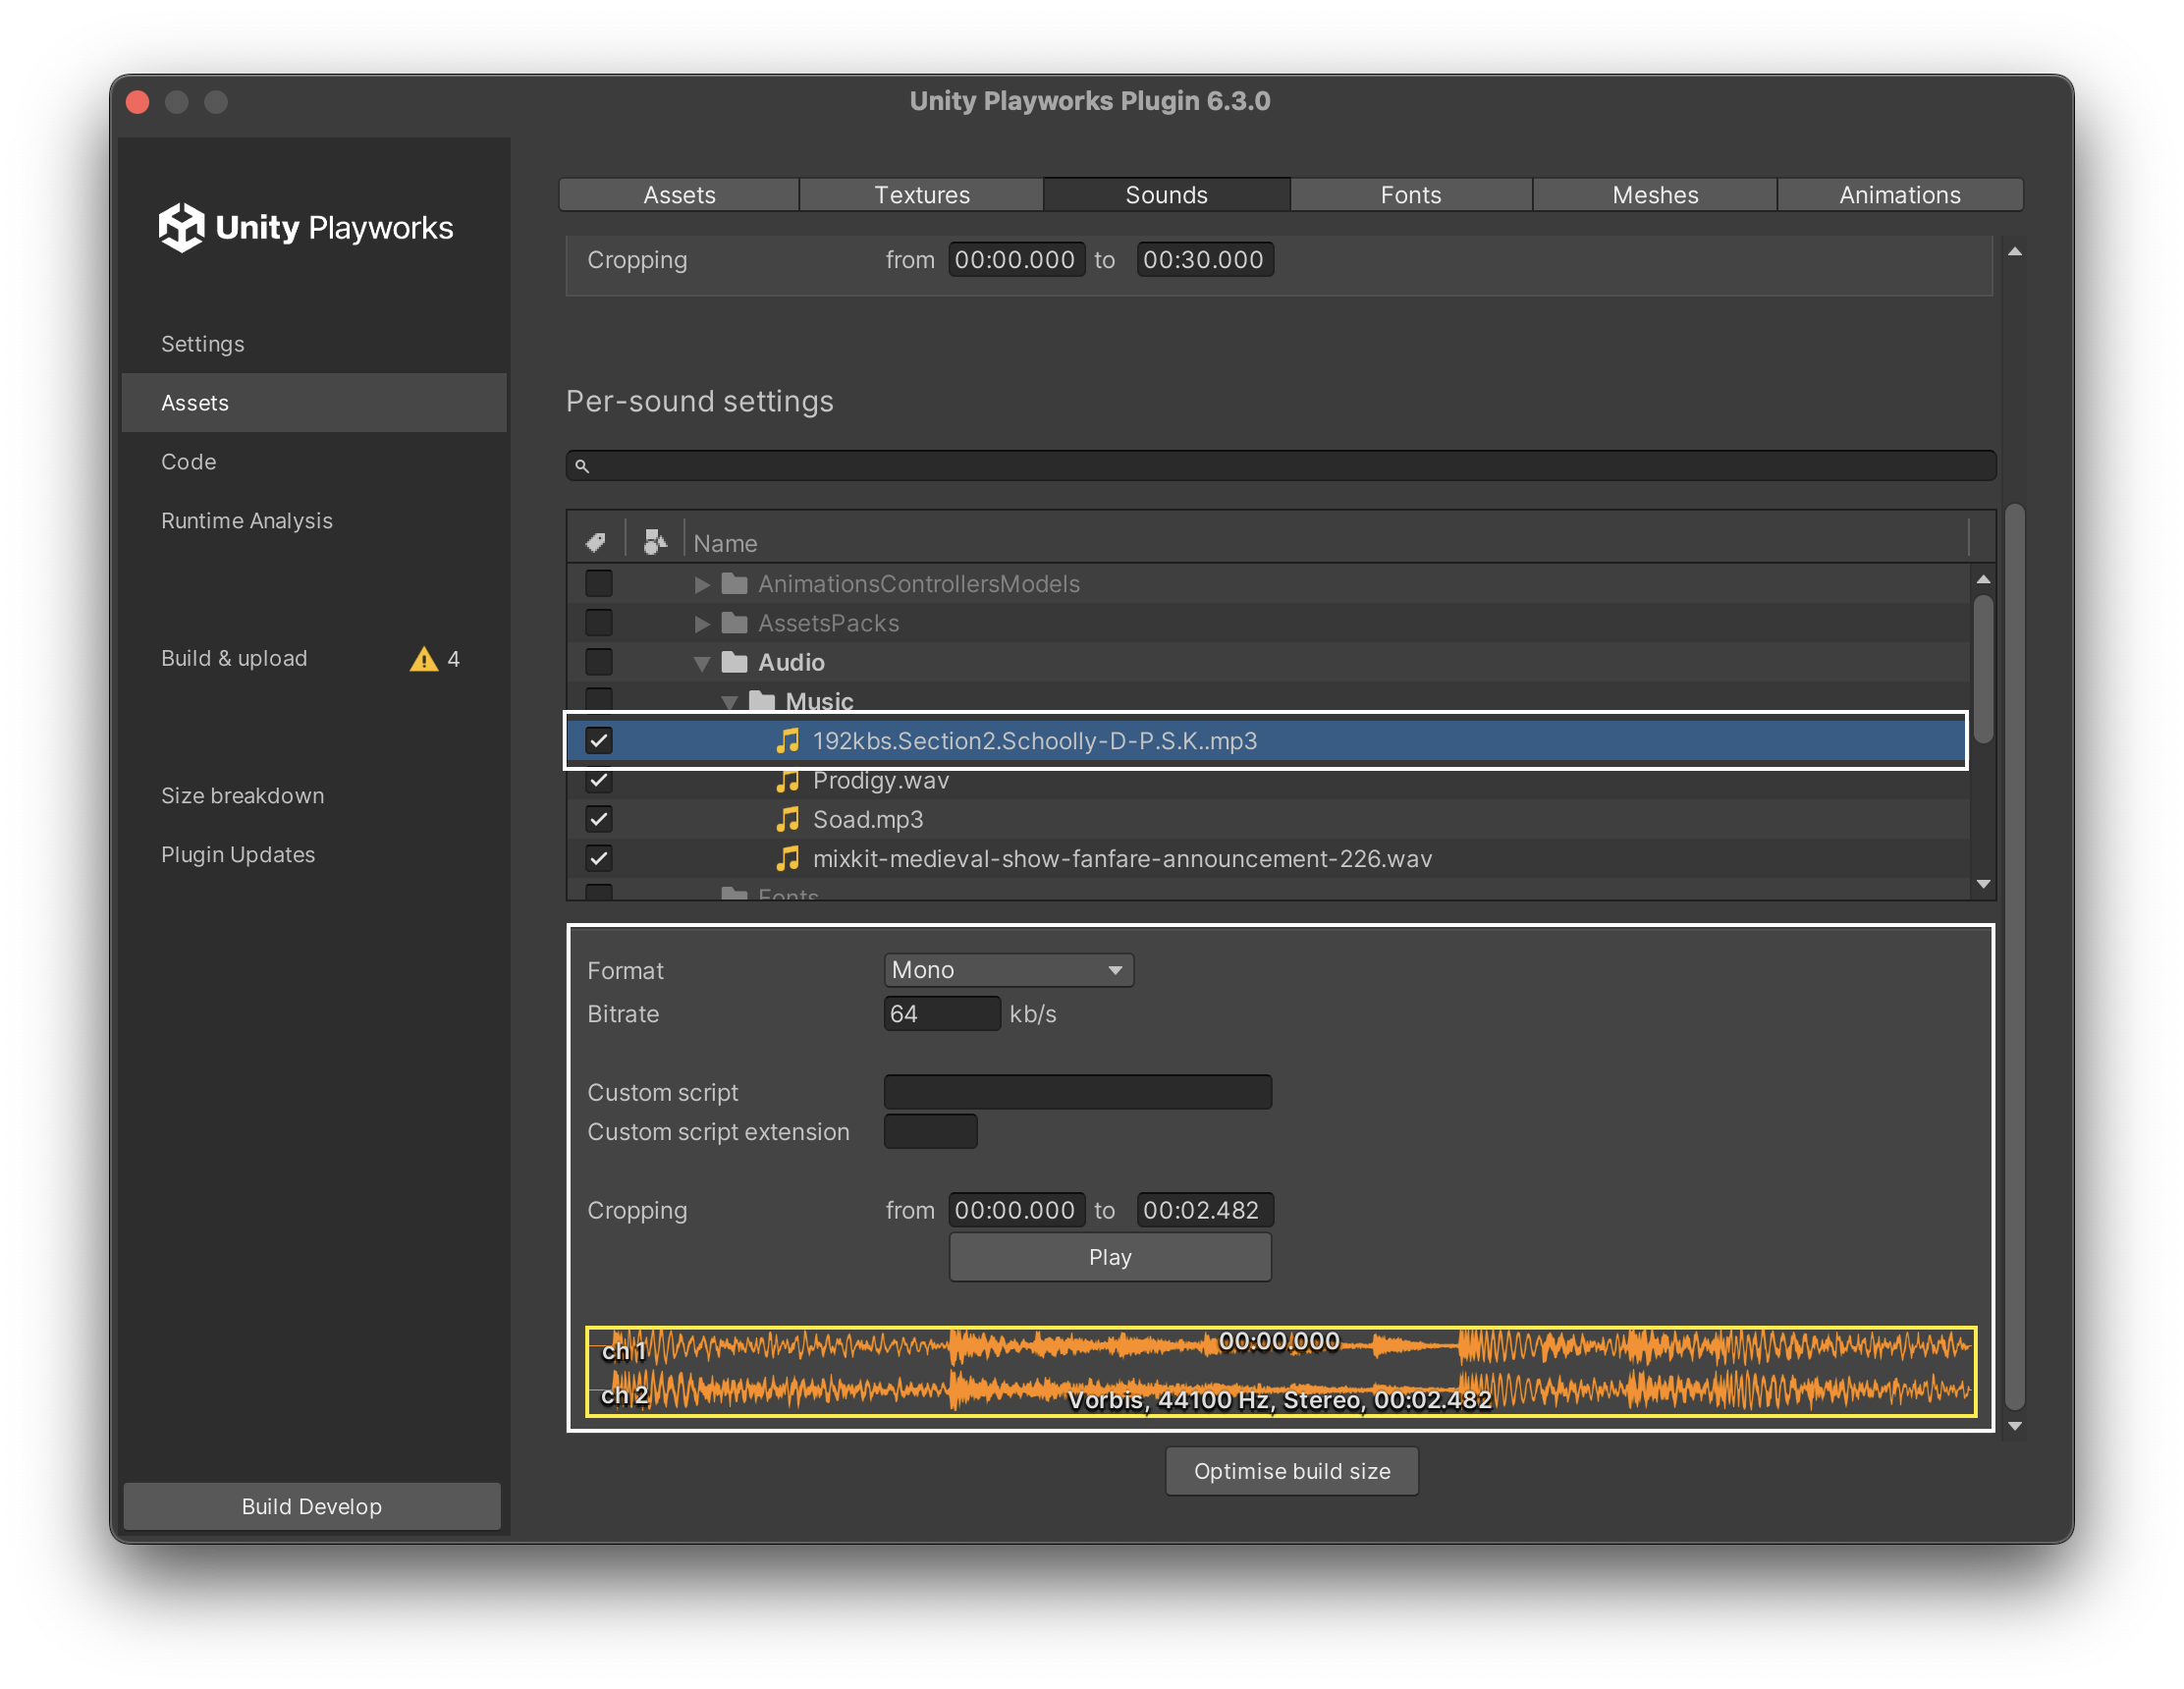Uncheck the Soad.mp3 checkbox
Screen dimensions: 2184x1689
[x=599, y=819]
